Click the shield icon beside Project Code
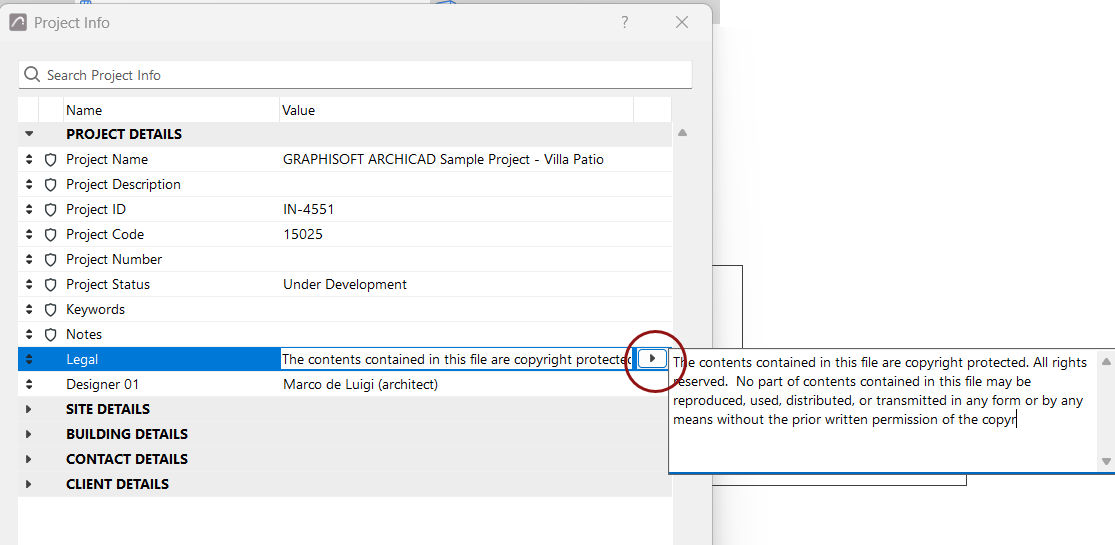The height and width of the screenshot is (545, 1115). [x=50, y=234]
